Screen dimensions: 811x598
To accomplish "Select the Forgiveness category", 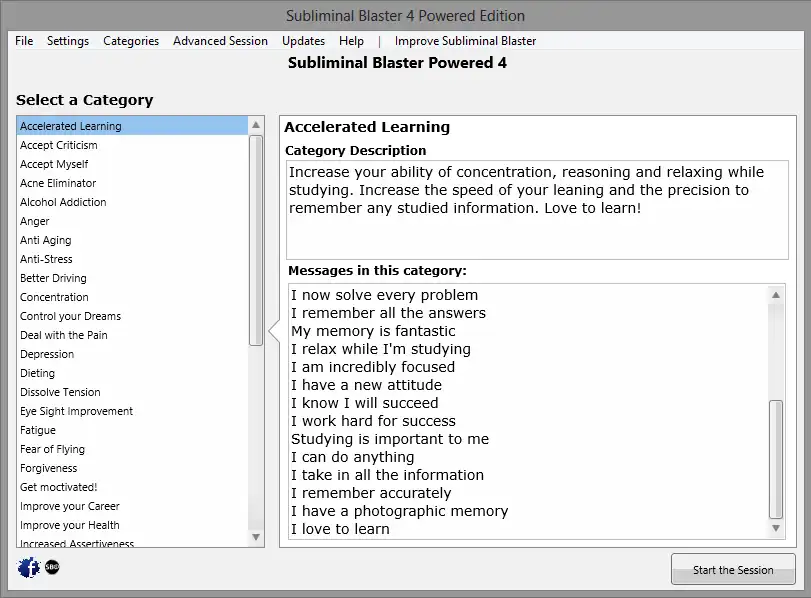I will coord(132,468).
